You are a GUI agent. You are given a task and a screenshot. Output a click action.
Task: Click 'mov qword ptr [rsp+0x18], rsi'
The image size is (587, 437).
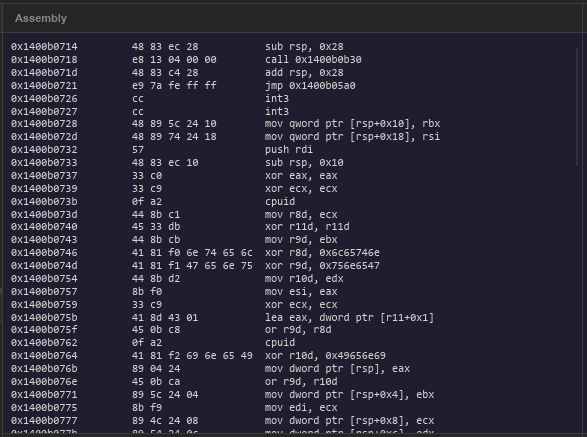tap(352, 137)
